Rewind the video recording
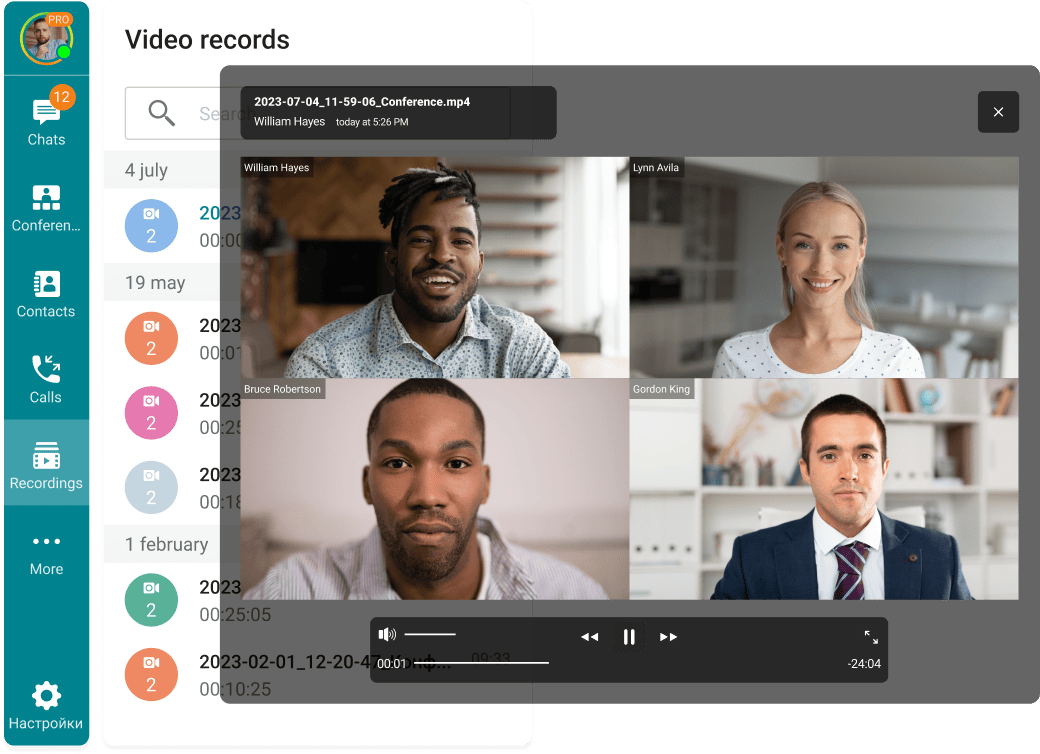1040x754 pixels. 589,637
